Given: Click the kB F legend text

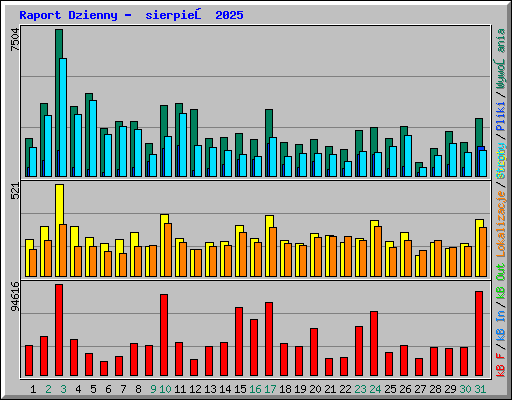Looking at the screenshot, I should [x=501, y=365].
